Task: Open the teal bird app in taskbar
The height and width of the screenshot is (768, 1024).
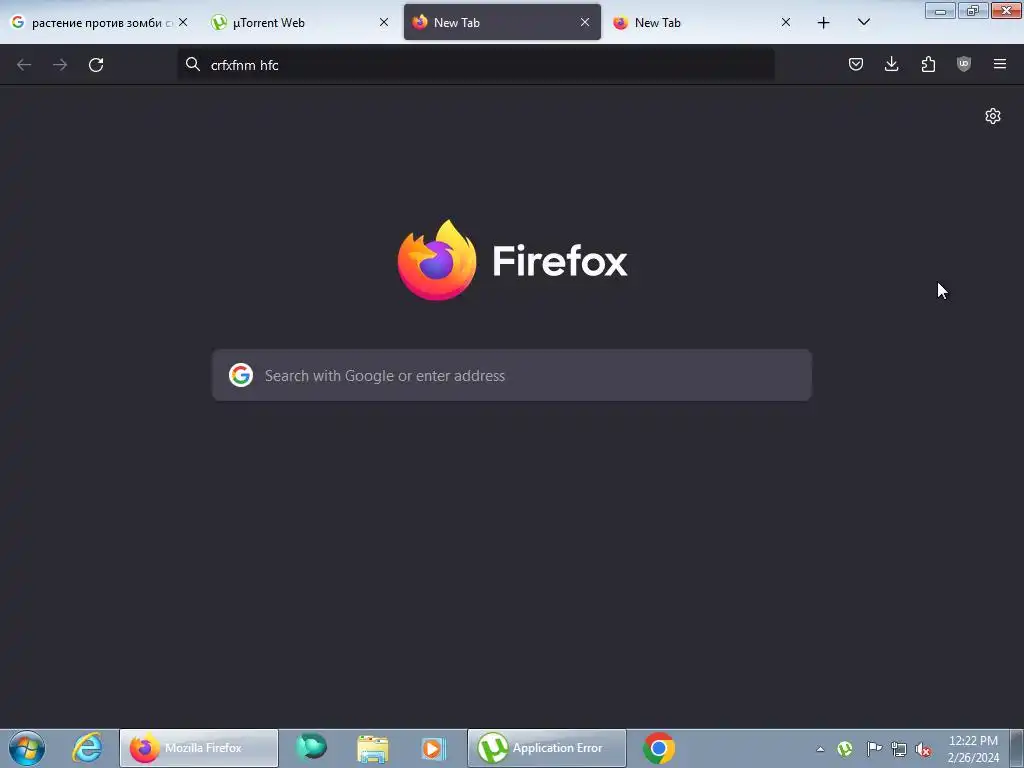Action: point(311,748)
